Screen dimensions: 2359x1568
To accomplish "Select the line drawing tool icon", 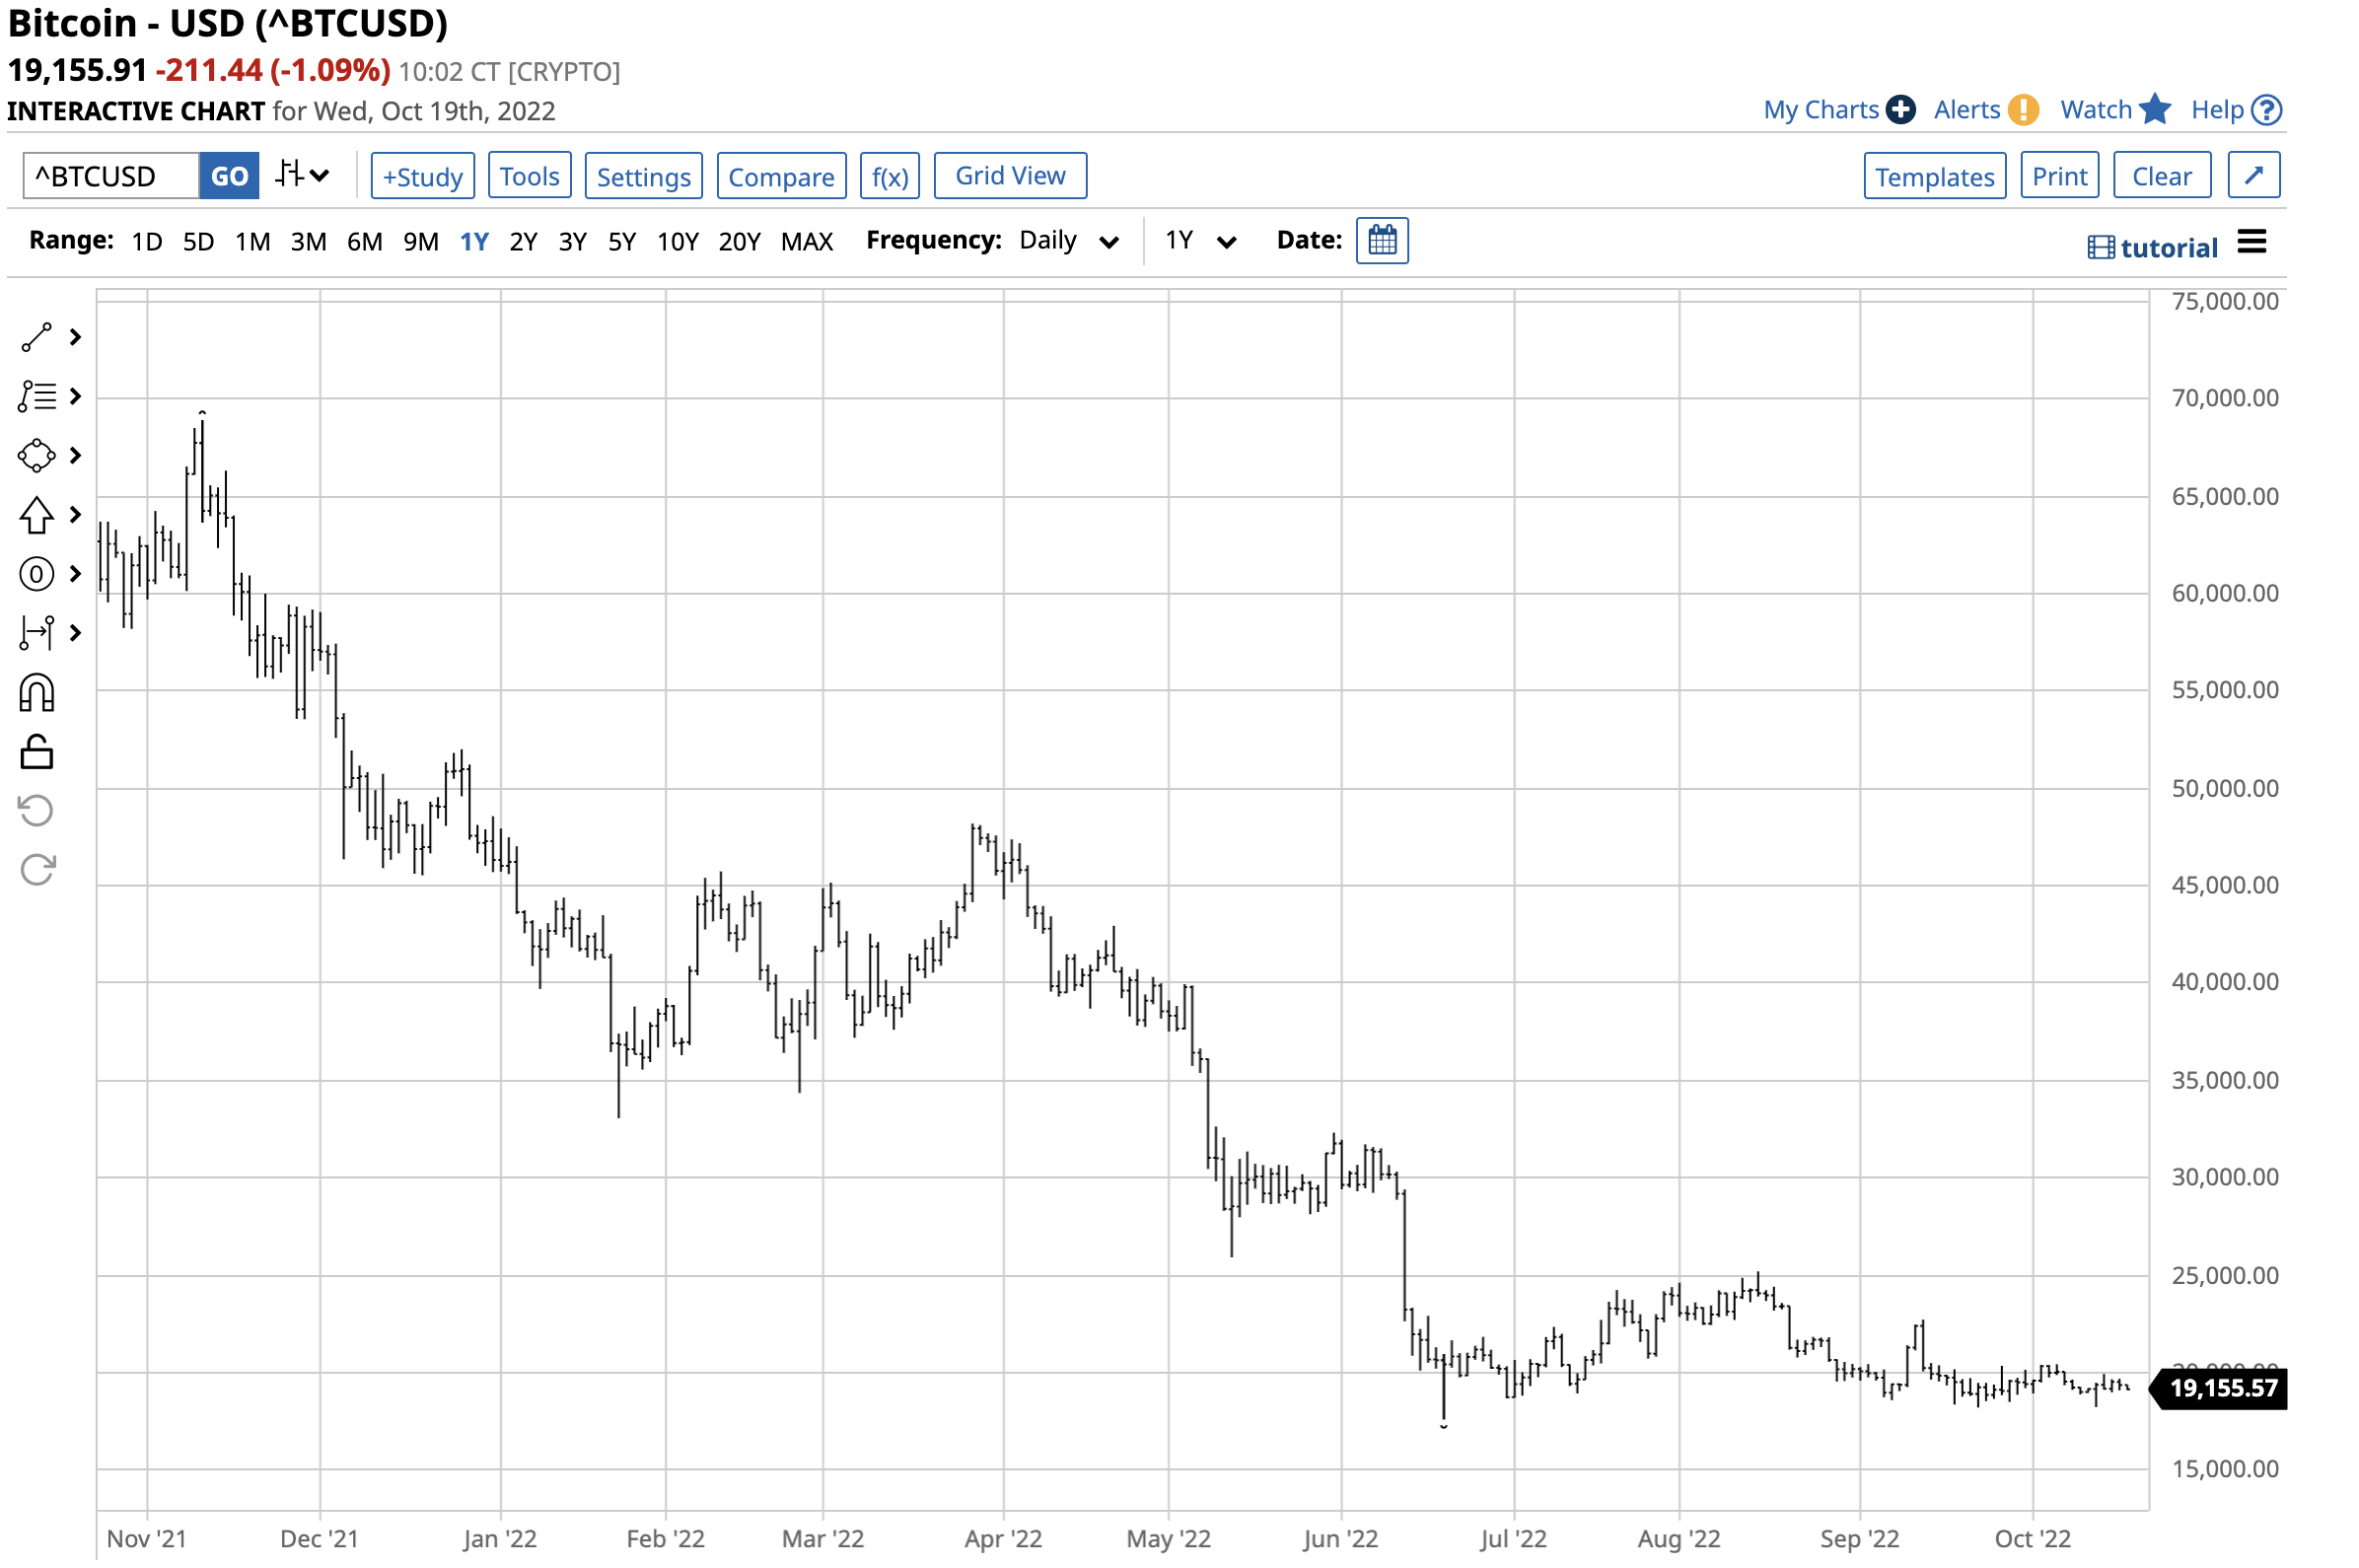I will coord(37,338).
